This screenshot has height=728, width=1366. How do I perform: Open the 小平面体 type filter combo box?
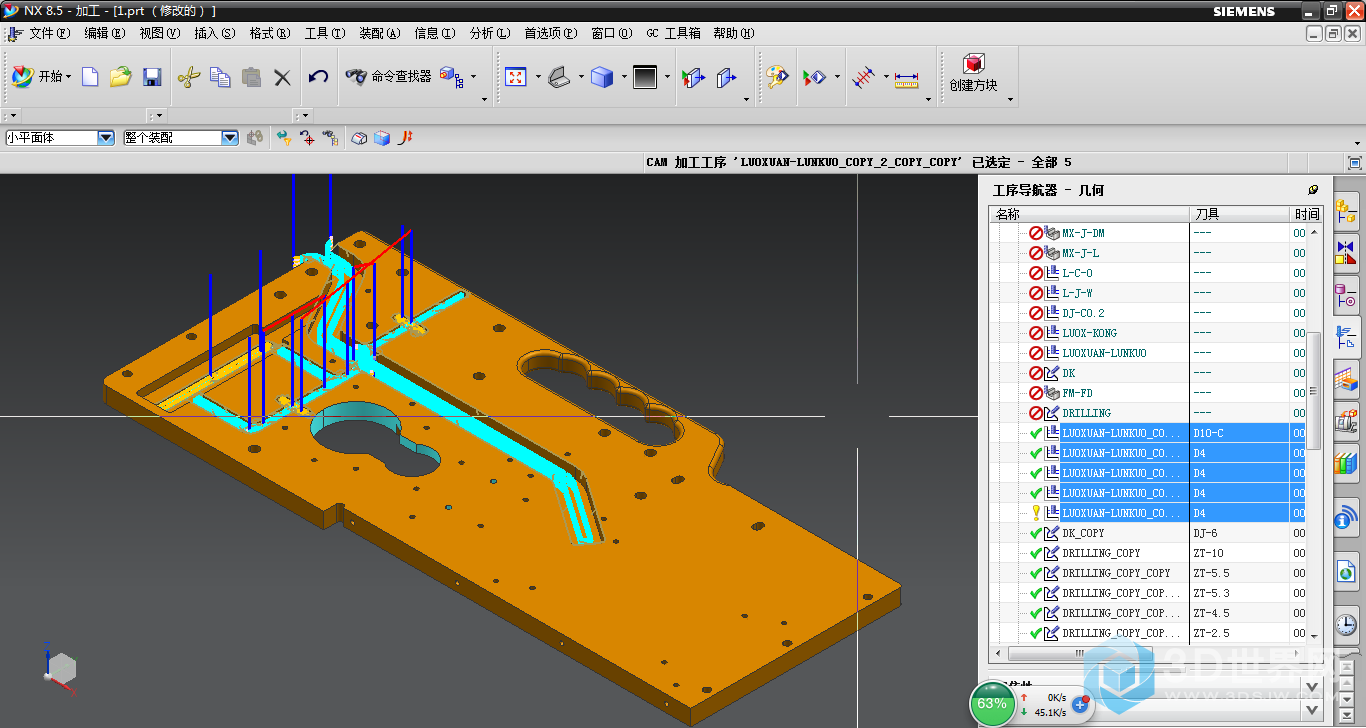(x=60, y=138)
